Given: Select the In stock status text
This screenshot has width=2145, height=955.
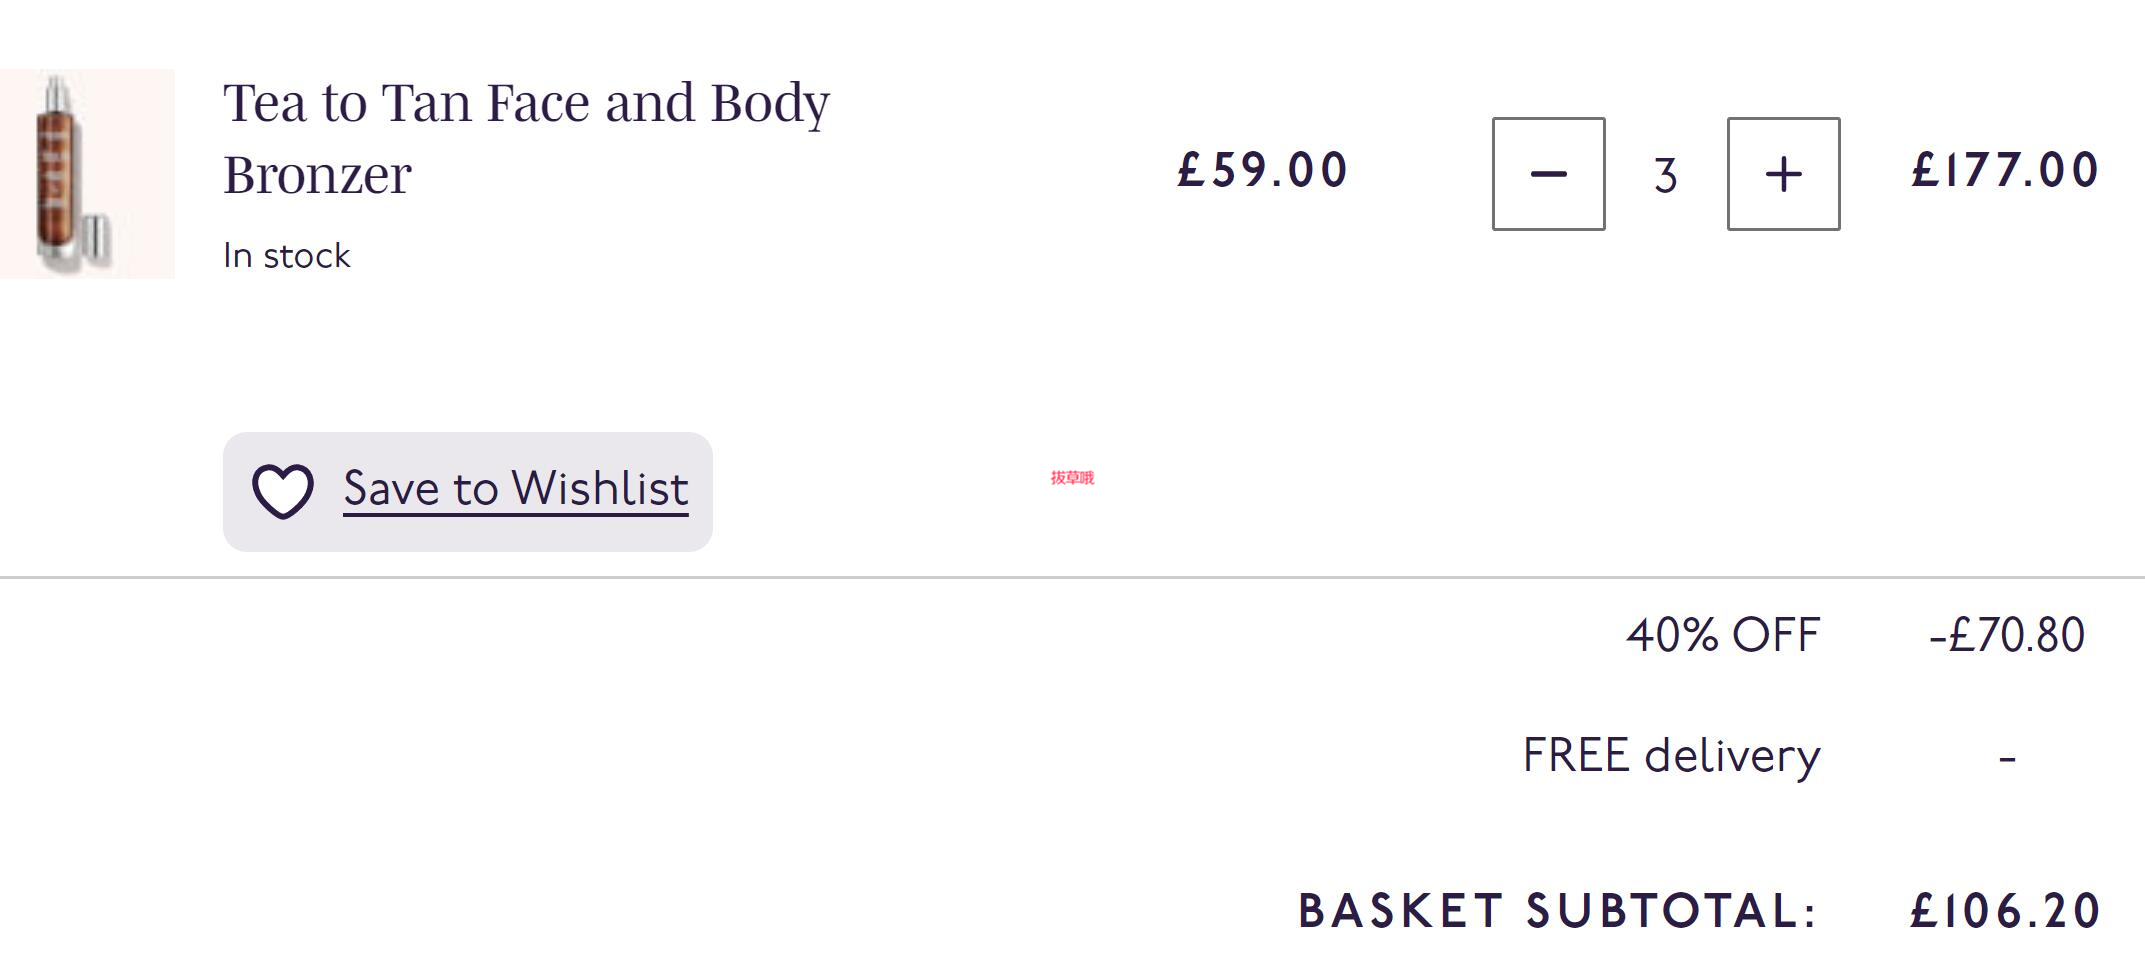Looking at the screenshot, I should (287, 256).
